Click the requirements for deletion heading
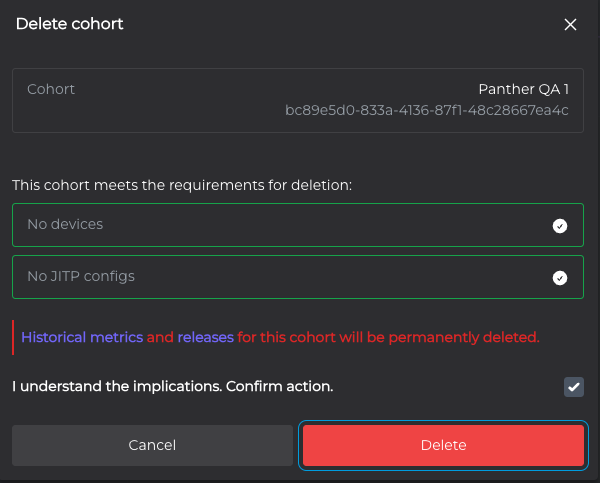 pyautogui.click(x=182, y=185)
